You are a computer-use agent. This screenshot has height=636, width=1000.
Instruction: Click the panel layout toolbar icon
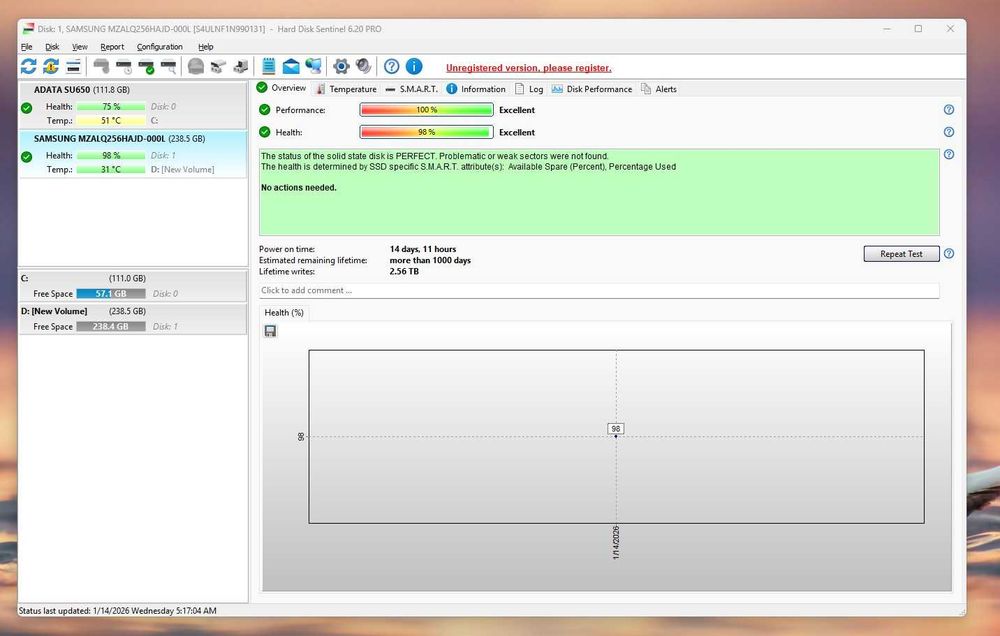click(73, 66)
